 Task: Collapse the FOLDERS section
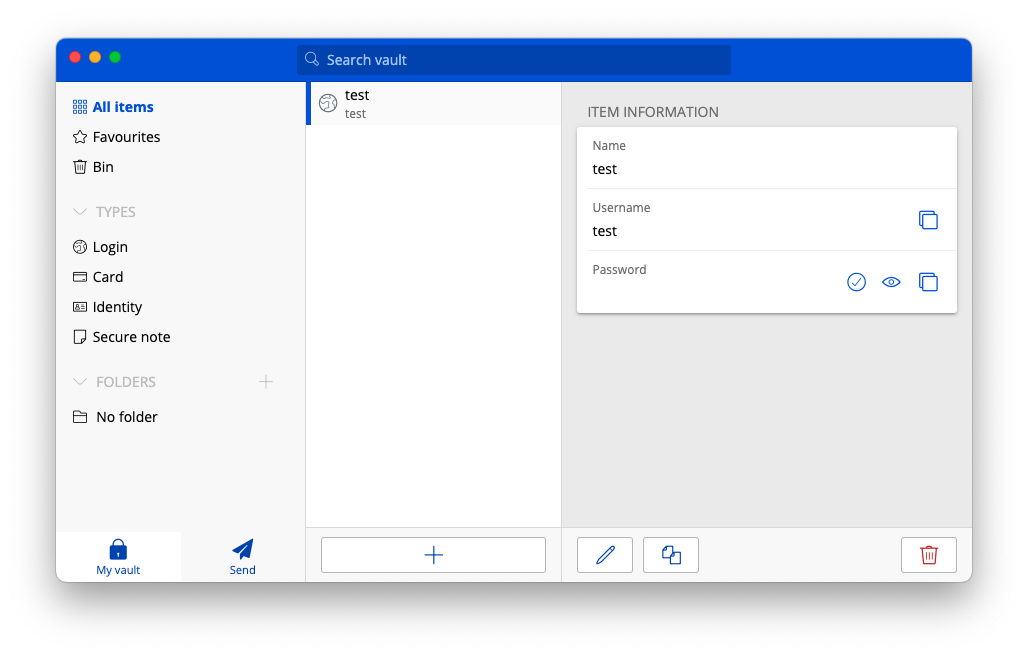point(80,381)
